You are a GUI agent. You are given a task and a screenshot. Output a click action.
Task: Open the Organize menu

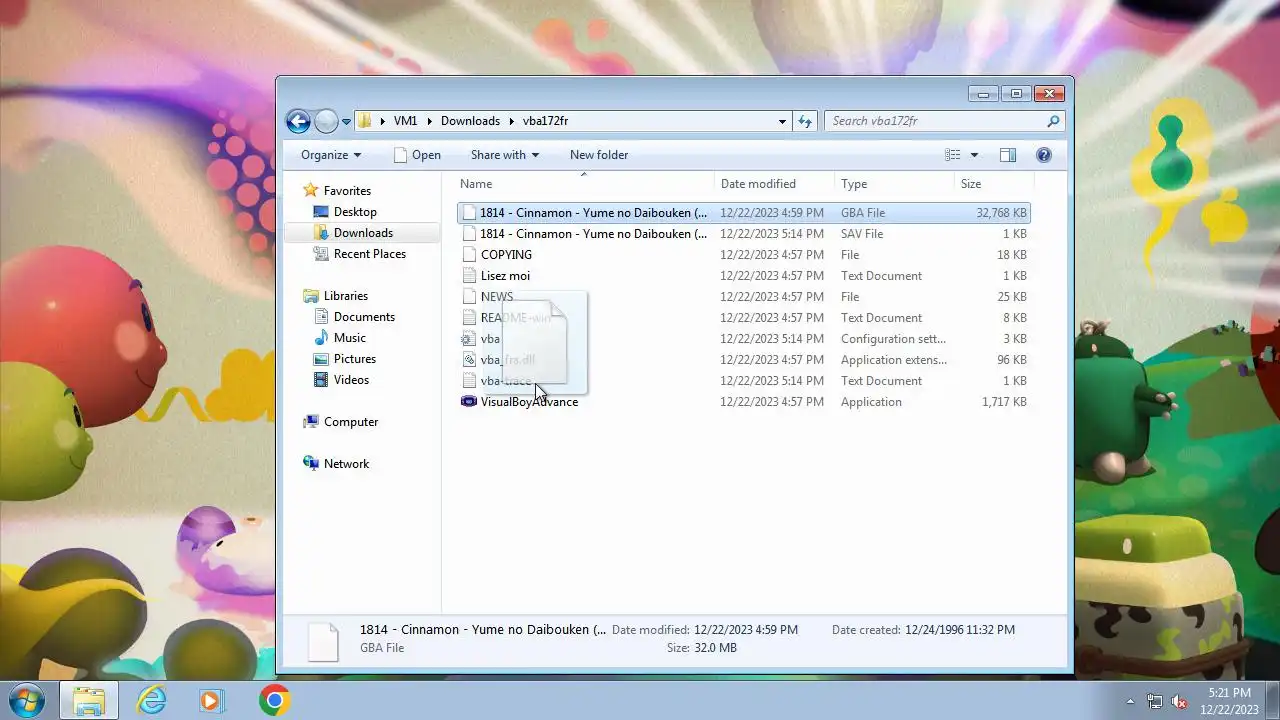(x=331, y=155)
